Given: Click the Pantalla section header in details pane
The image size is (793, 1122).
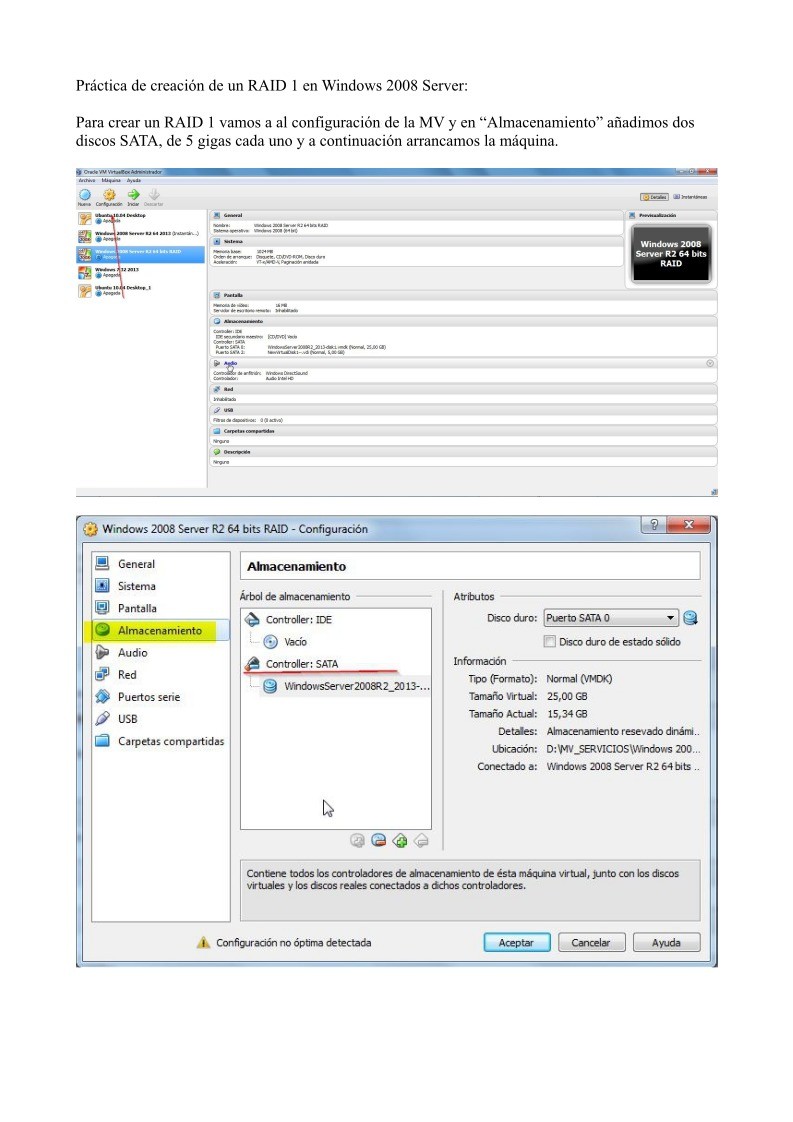Looking at the screenshot, I should tap(464, 295).
